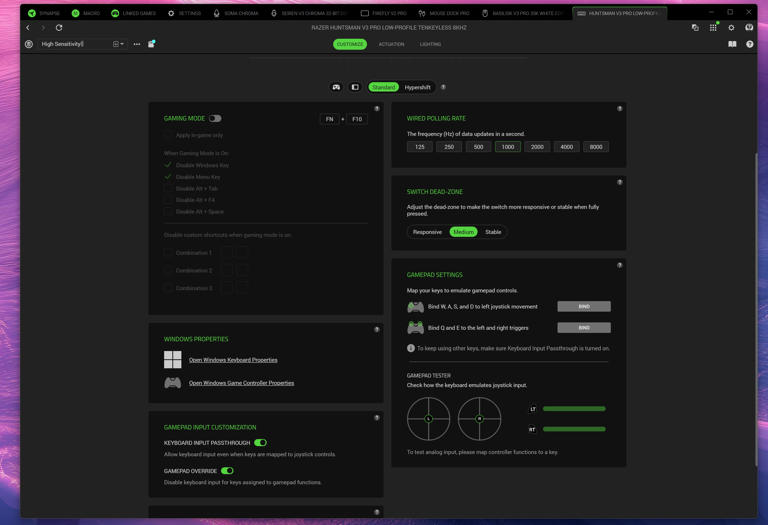Choose Stable dead-zone option
Viewport: 768px width, 525px height.
(x=493, y=232)
